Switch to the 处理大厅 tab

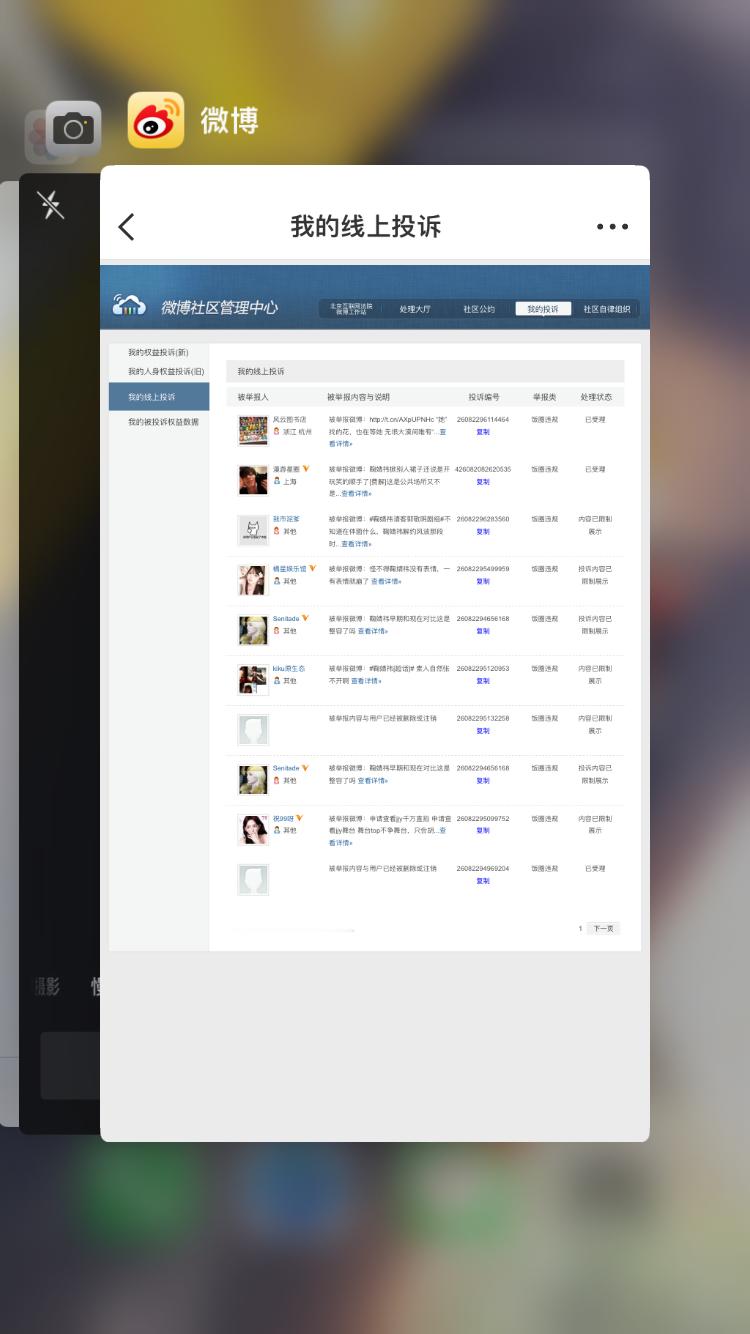click(x=414, y=309)
